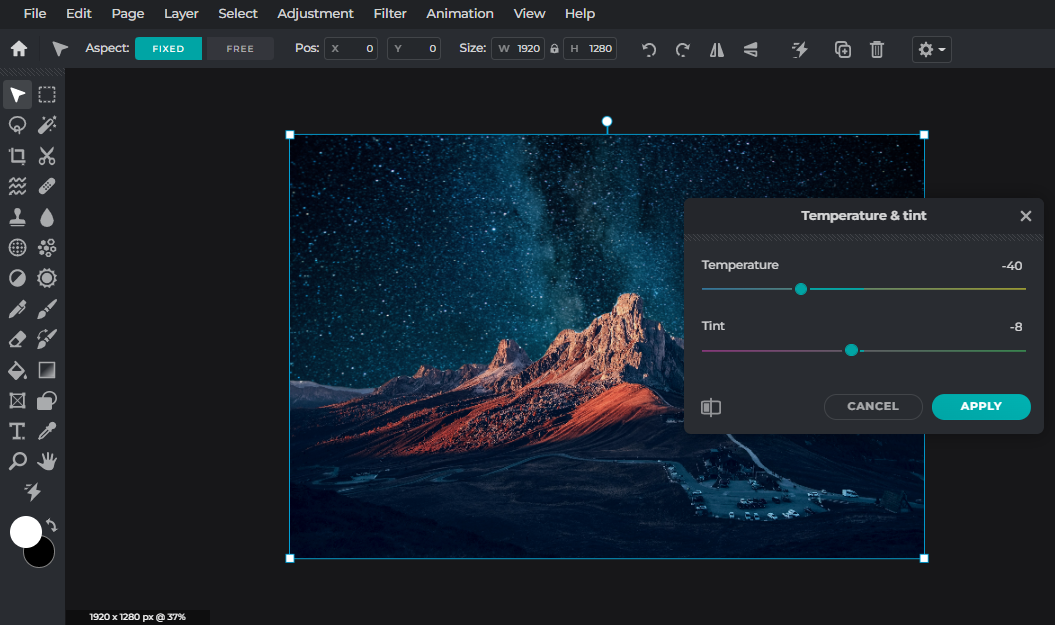Viewport: 1055px width, 625px height.
Task: Open the Filter menu
Action: click(x=389, y=13)
